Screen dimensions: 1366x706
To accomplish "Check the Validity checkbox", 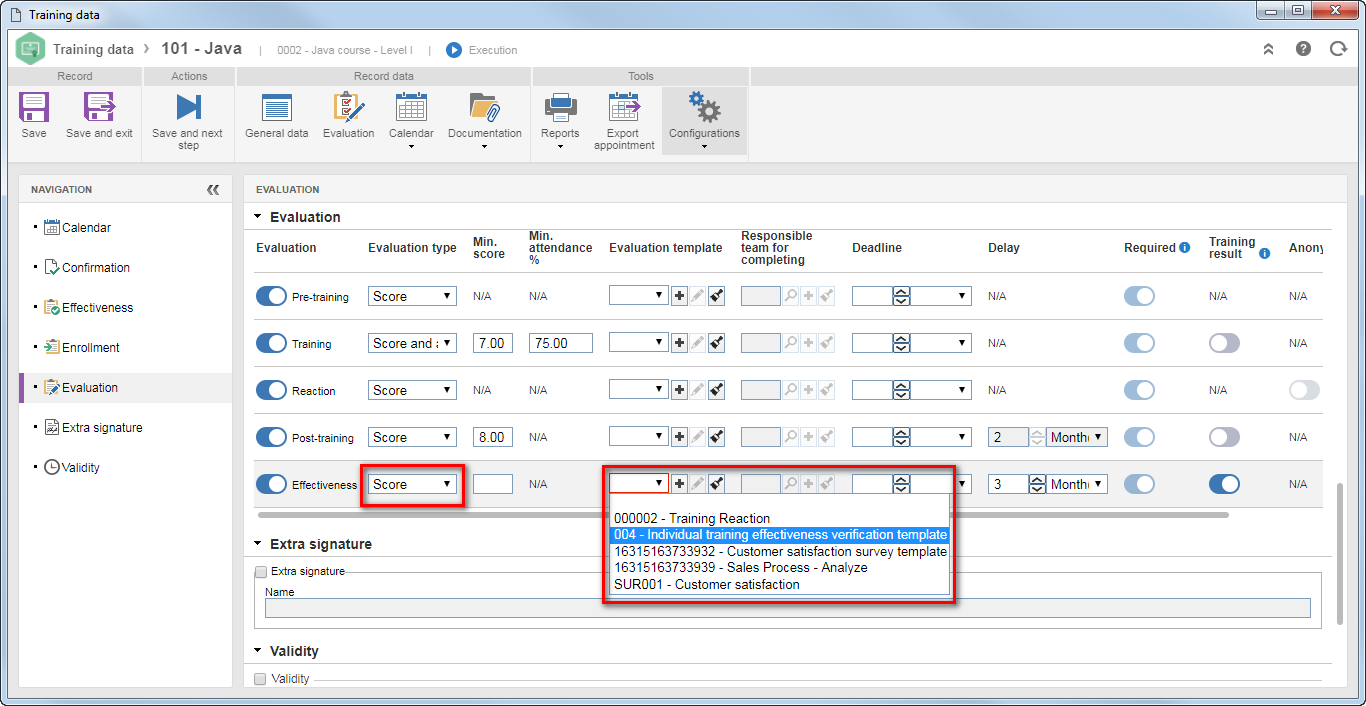I will click(x=261, y=679).
